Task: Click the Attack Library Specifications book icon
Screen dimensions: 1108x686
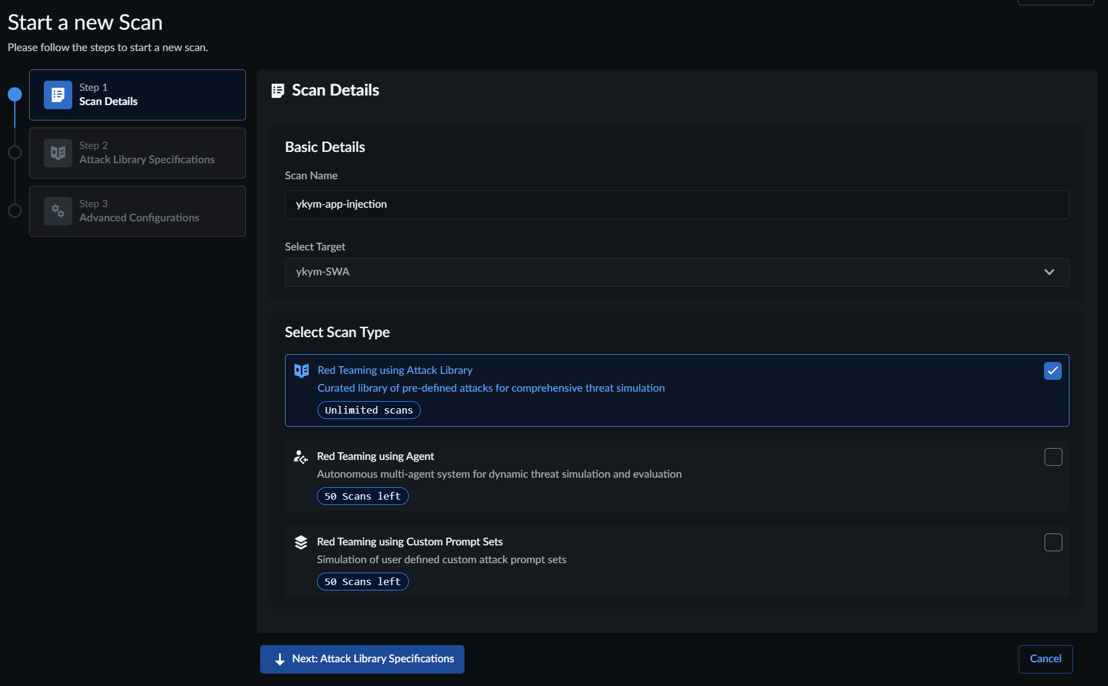Action: tap(58, 153)
